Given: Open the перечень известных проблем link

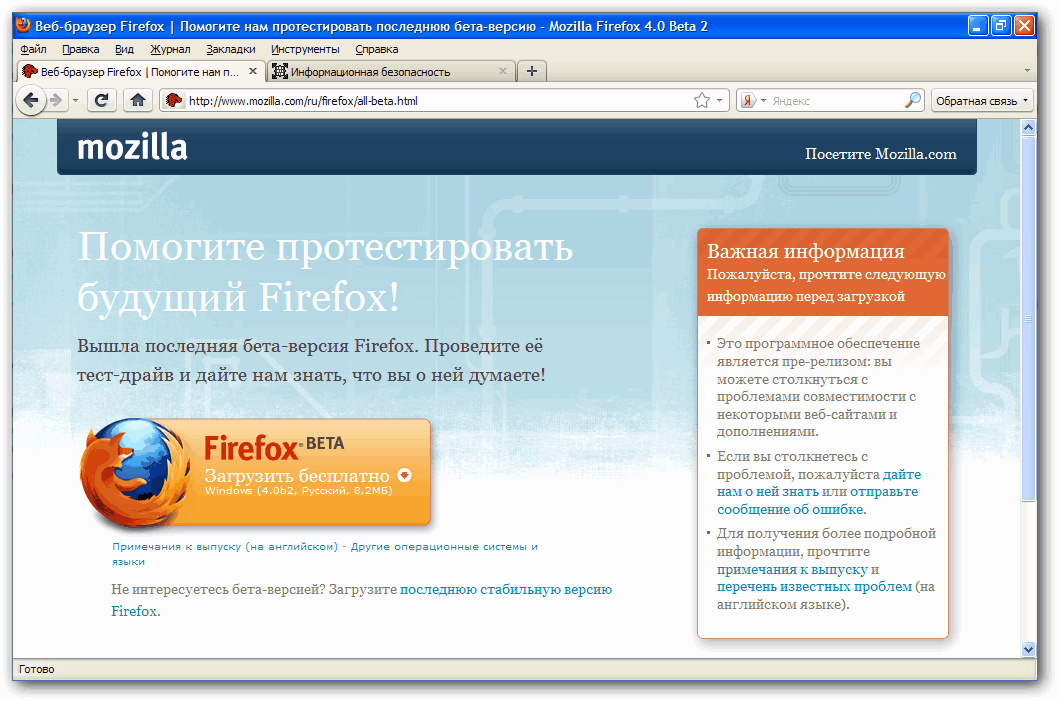Looking at the screenshot, I should pyautogui.click(x=814, y=586).
